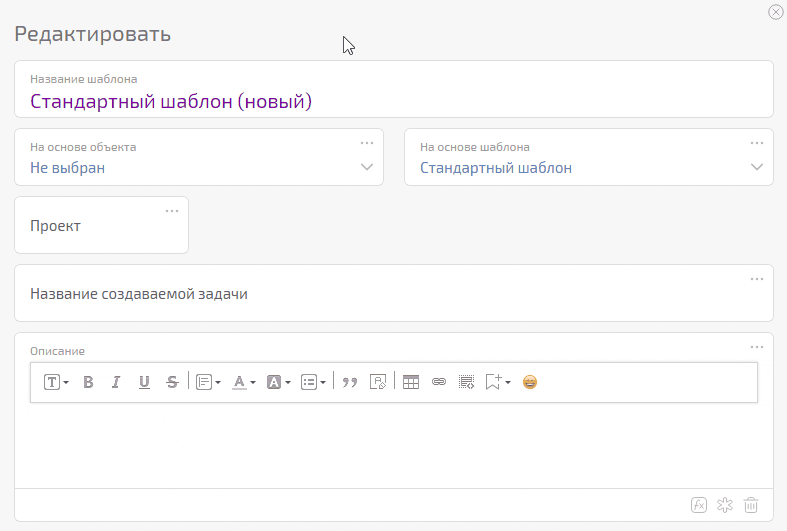787x531 pixels.
Task: Expand the На основе шаблона dropdown
Action: tap(757, 167)
